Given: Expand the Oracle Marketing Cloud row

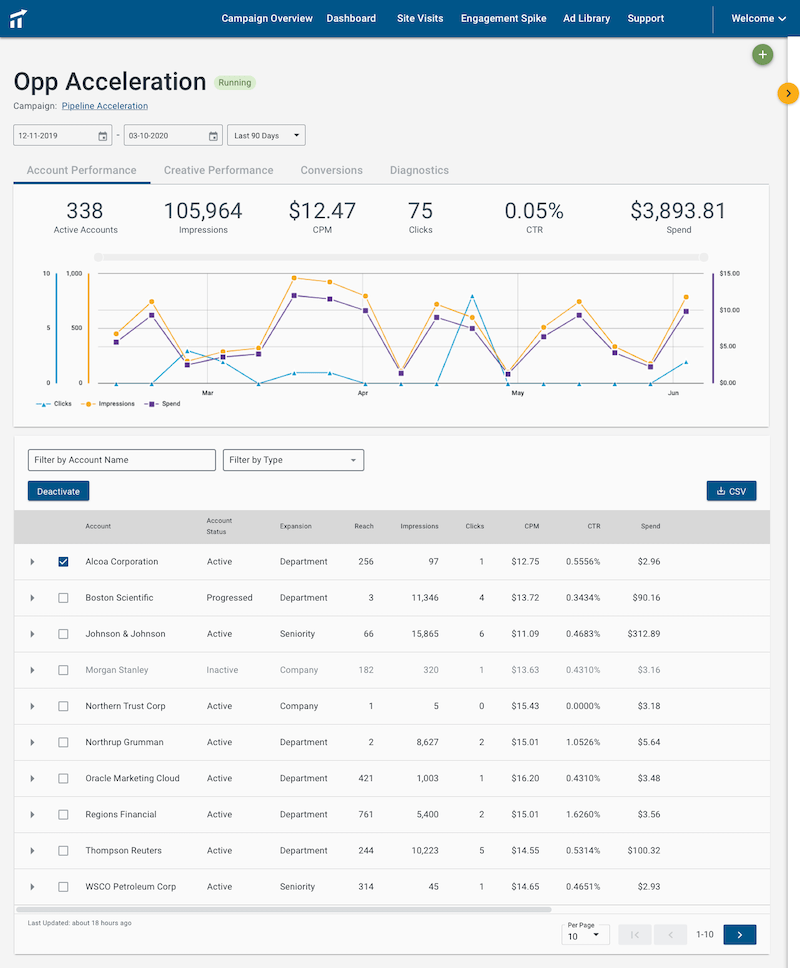Looking at the screenshot, I should tap(32, 778).
